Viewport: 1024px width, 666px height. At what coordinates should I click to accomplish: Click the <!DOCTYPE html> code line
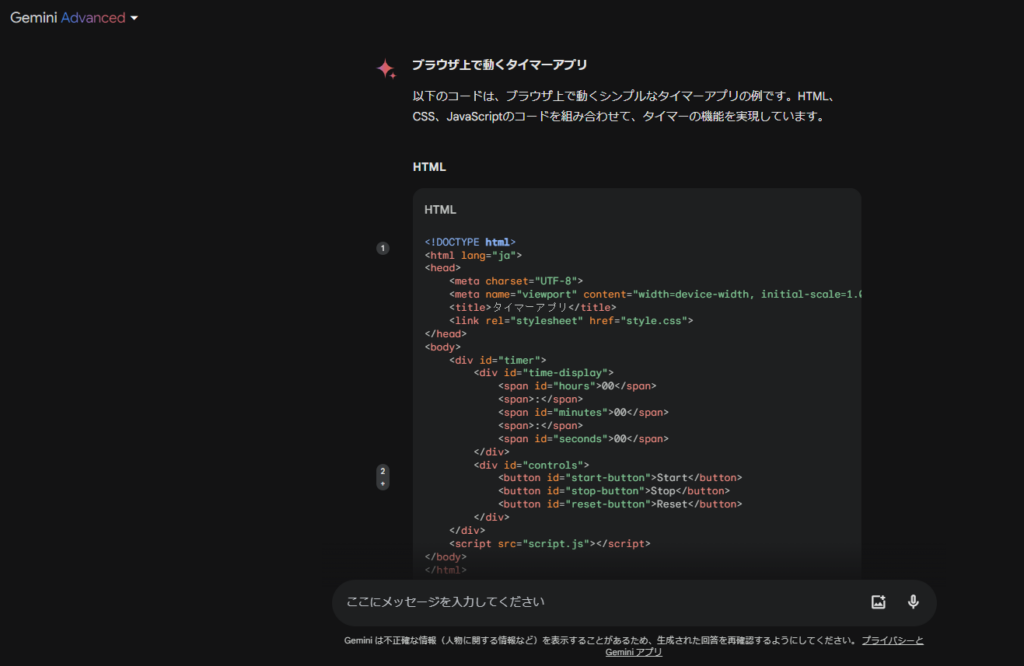(x=470, y=242)
